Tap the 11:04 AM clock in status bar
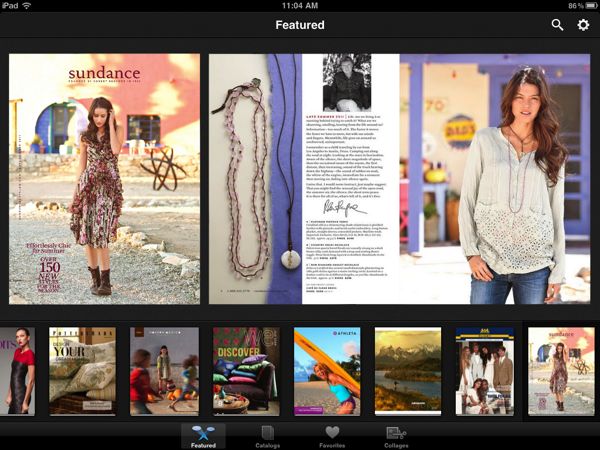The width and height of the screenshot is (600, 450). pyautogui.click(x=300, y=6)
